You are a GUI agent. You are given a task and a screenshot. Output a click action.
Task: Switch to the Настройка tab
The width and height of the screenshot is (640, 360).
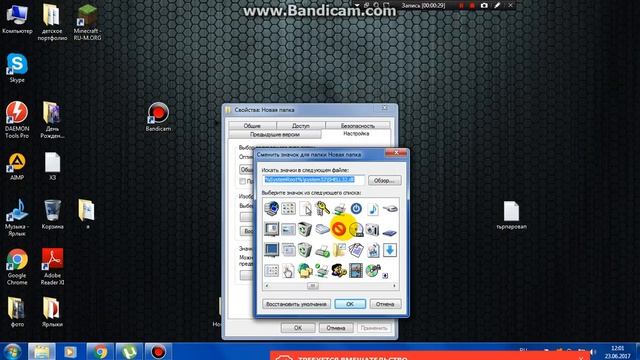point(356,134)
